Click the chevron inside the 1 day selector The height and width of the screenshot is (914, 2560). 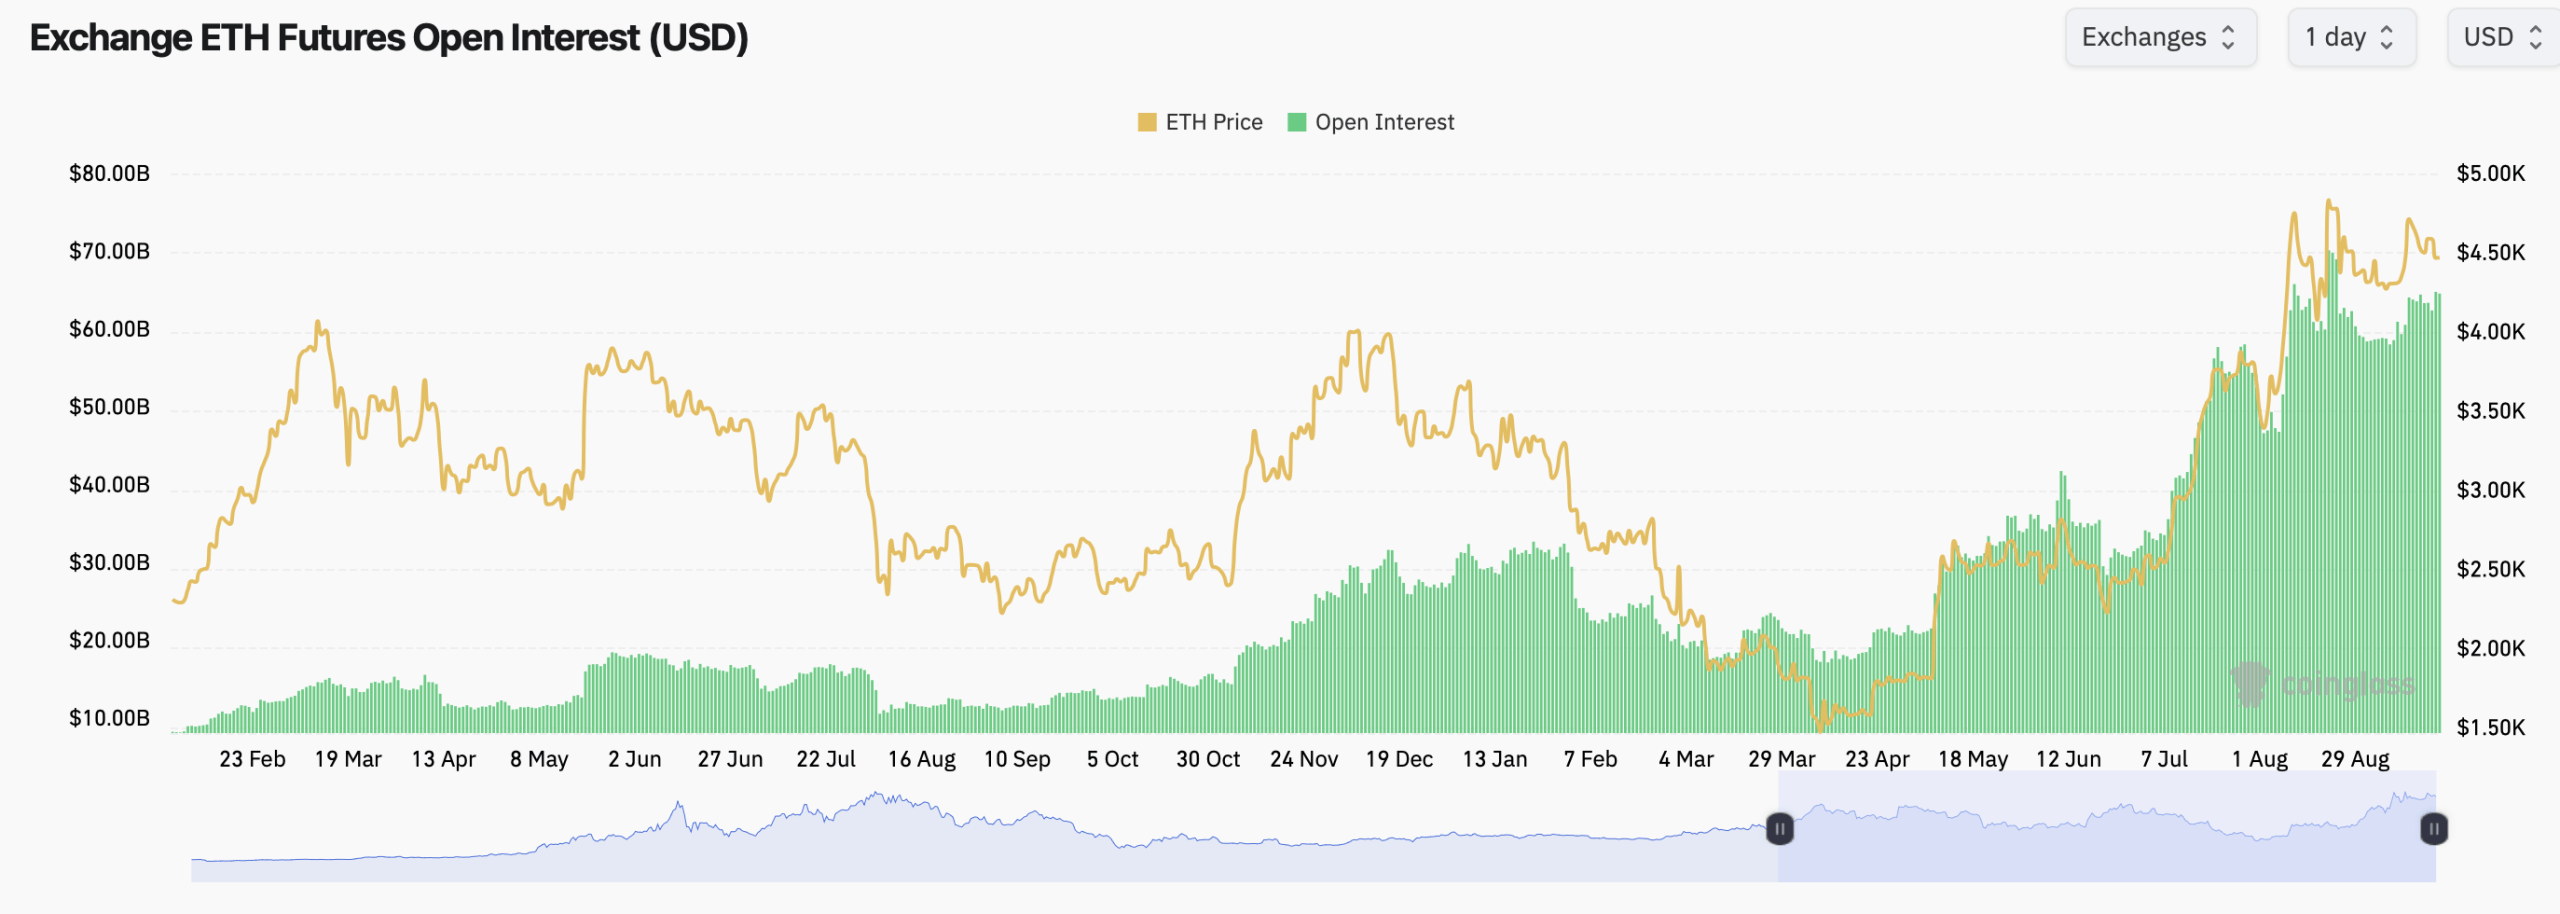pyautogui.click(x=2385, y=37)
